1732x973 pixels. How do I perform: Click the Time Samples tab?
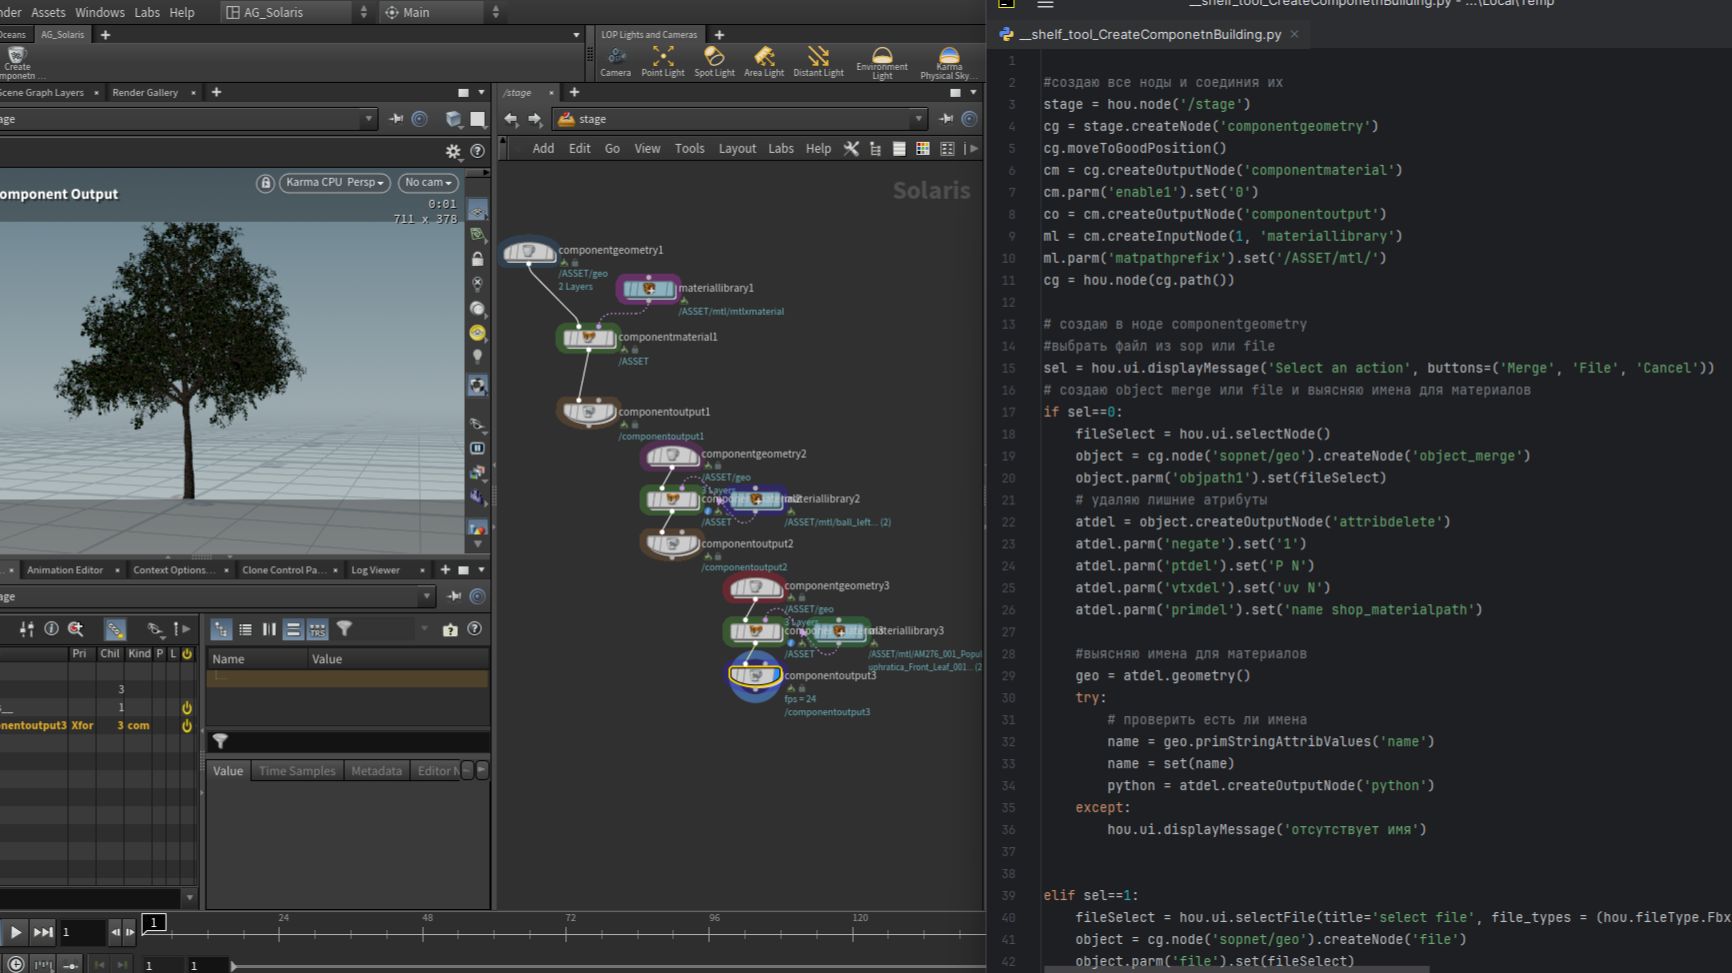(x=297, y=771)
